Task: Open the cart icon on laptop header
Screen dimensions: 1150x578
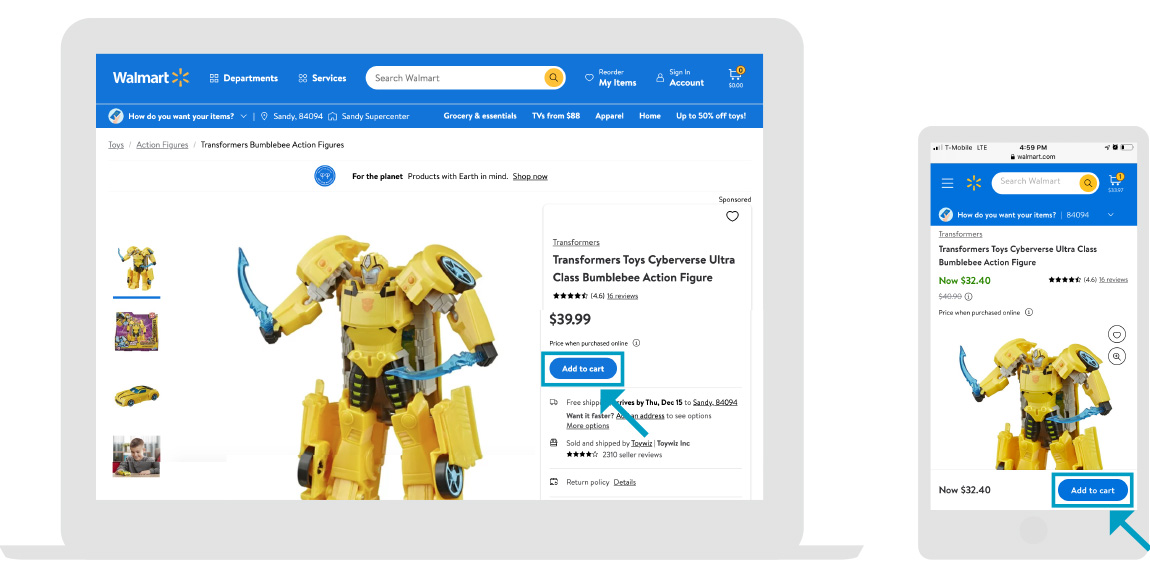Action: [736, 77]
